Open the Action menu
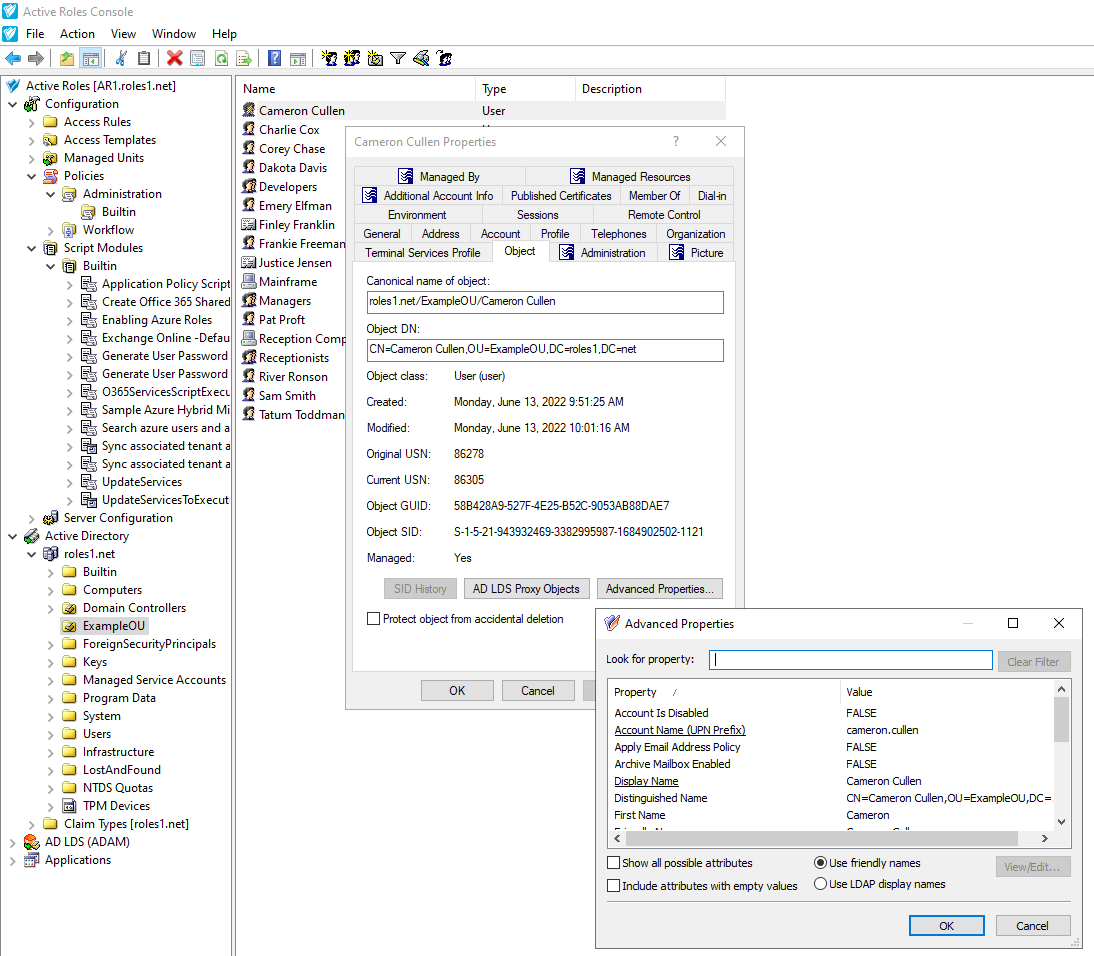The image size is (1094, 956). pos(77,33)
